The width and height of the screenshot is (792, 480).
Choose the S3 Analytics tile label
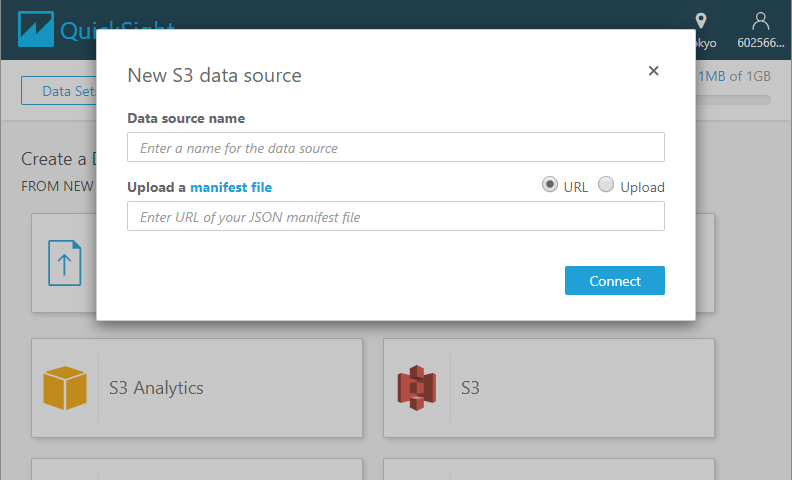pos(156,388)
